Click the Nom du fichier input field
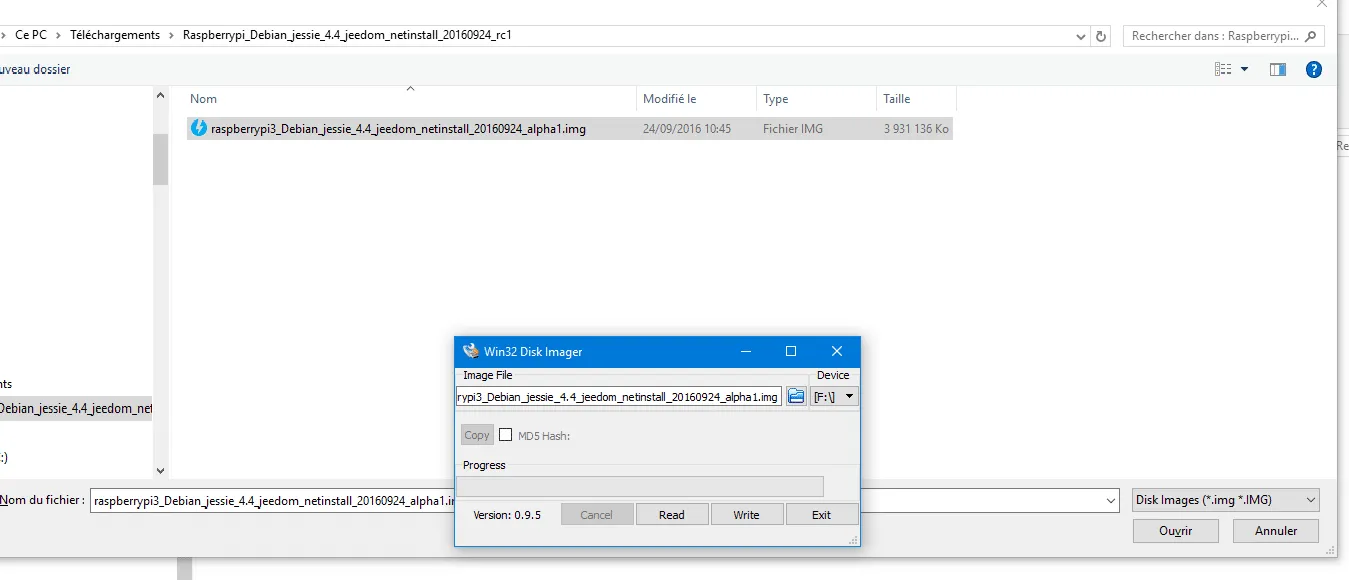 (x=604, y=500)
